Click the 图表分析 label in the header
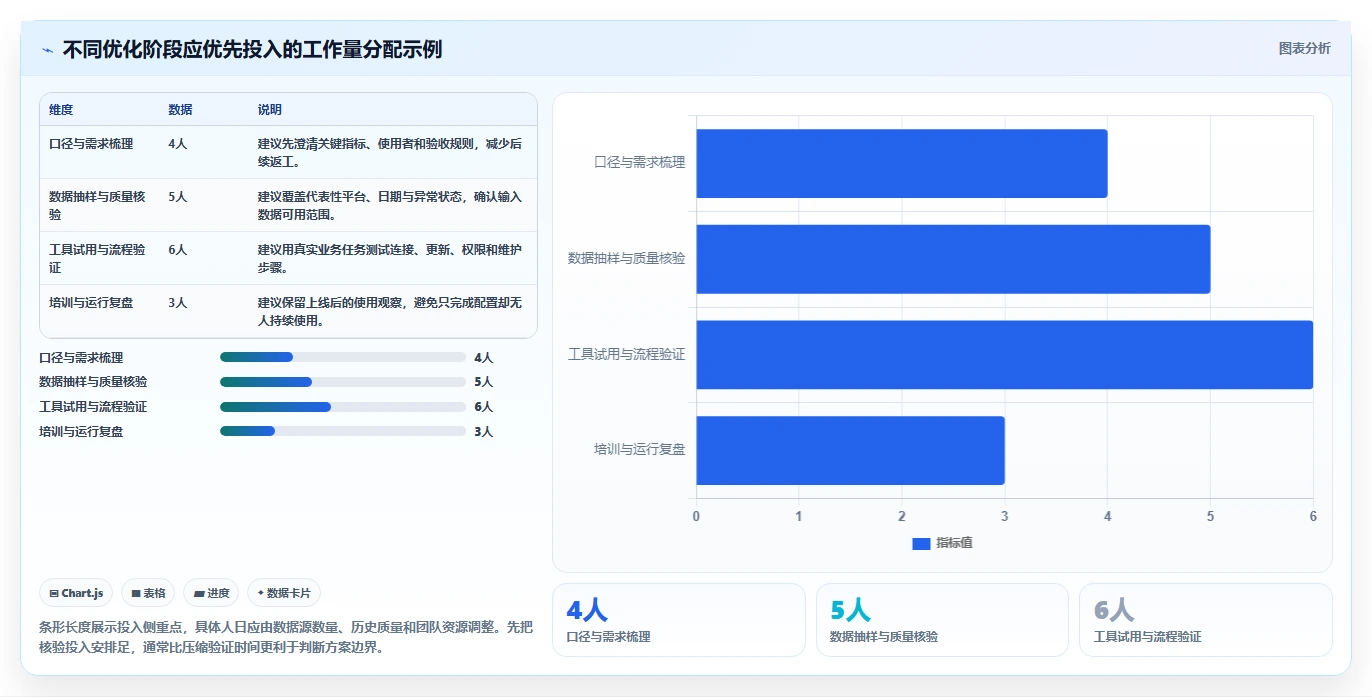Image resolution: width=1372 pixels, height=697 pixels. pos(1304,48)
